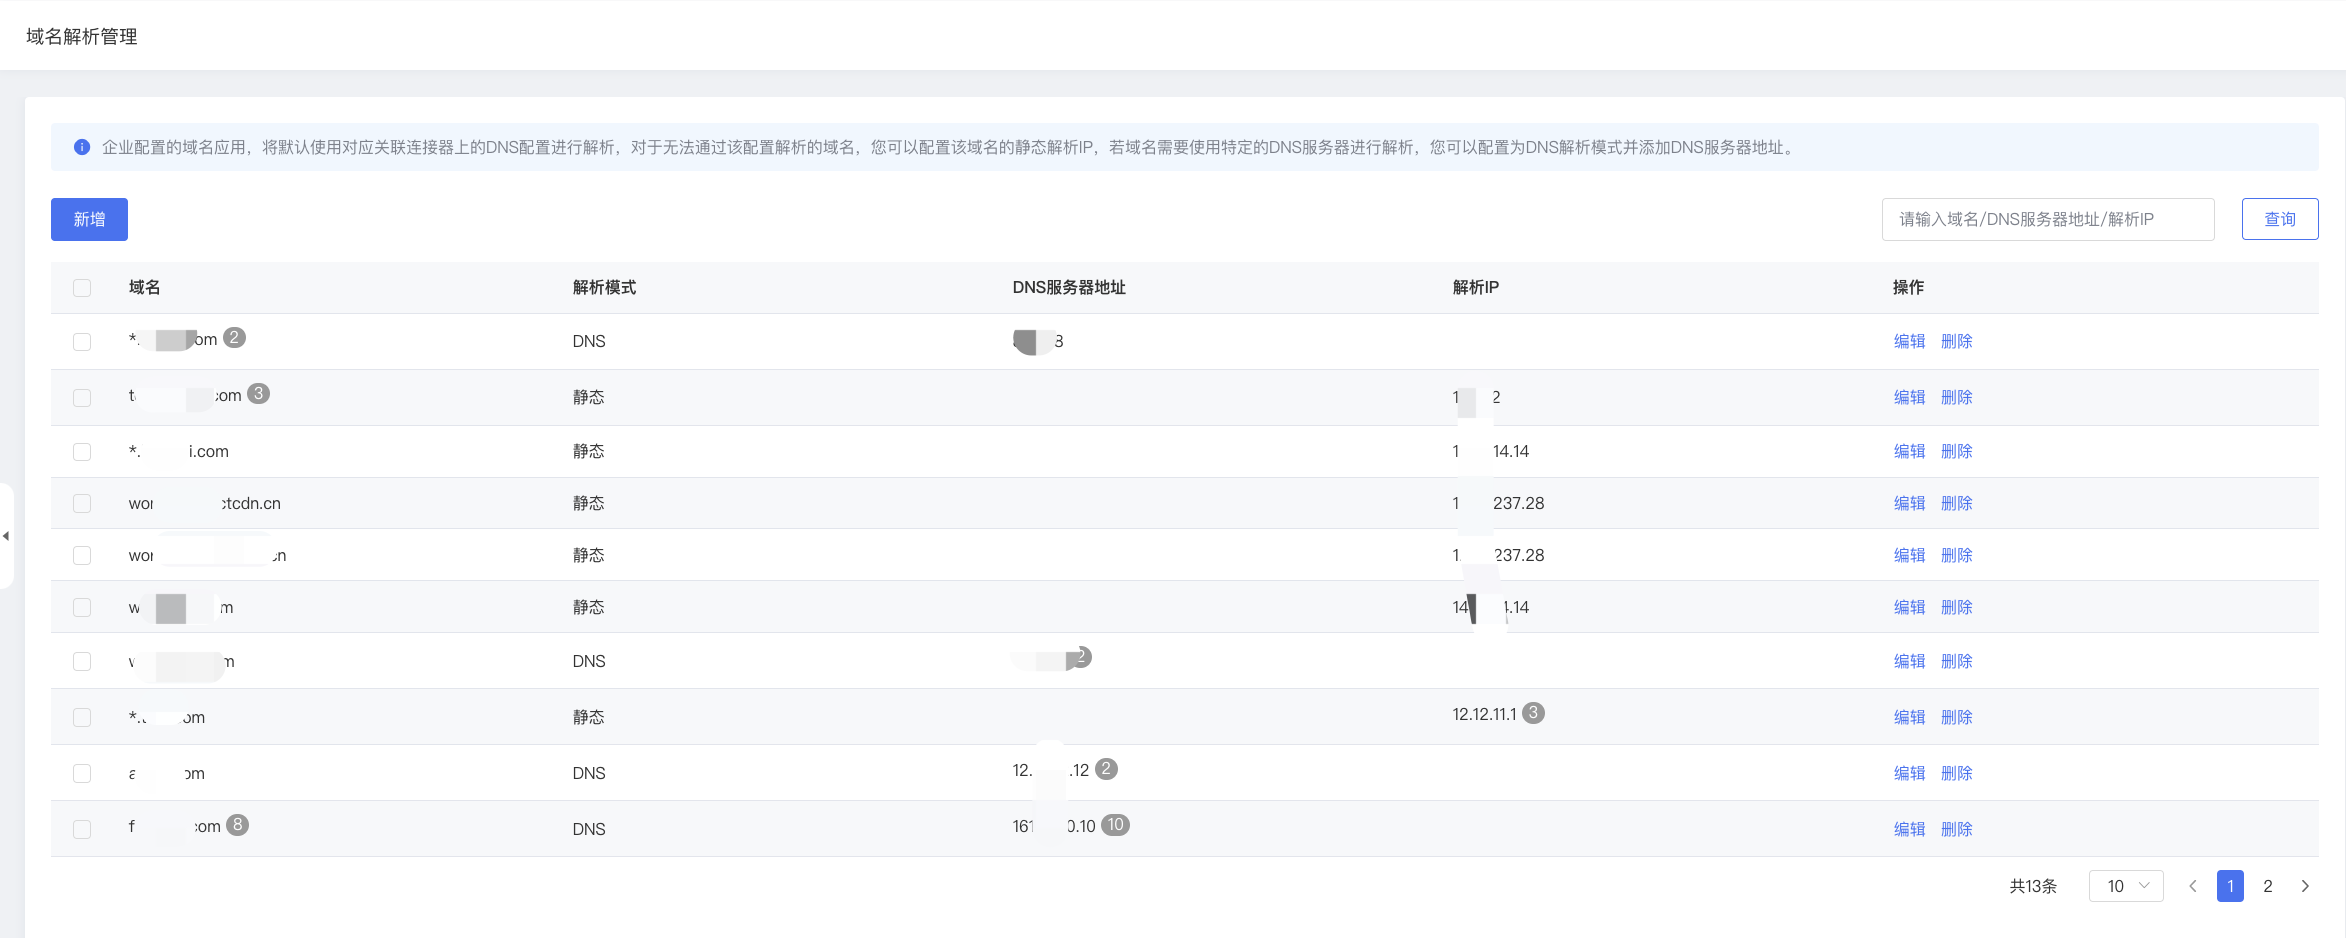The image size is (2346, 938).
Task: Click 编辑 in the first DNS row
Action: coord(1909,342)
